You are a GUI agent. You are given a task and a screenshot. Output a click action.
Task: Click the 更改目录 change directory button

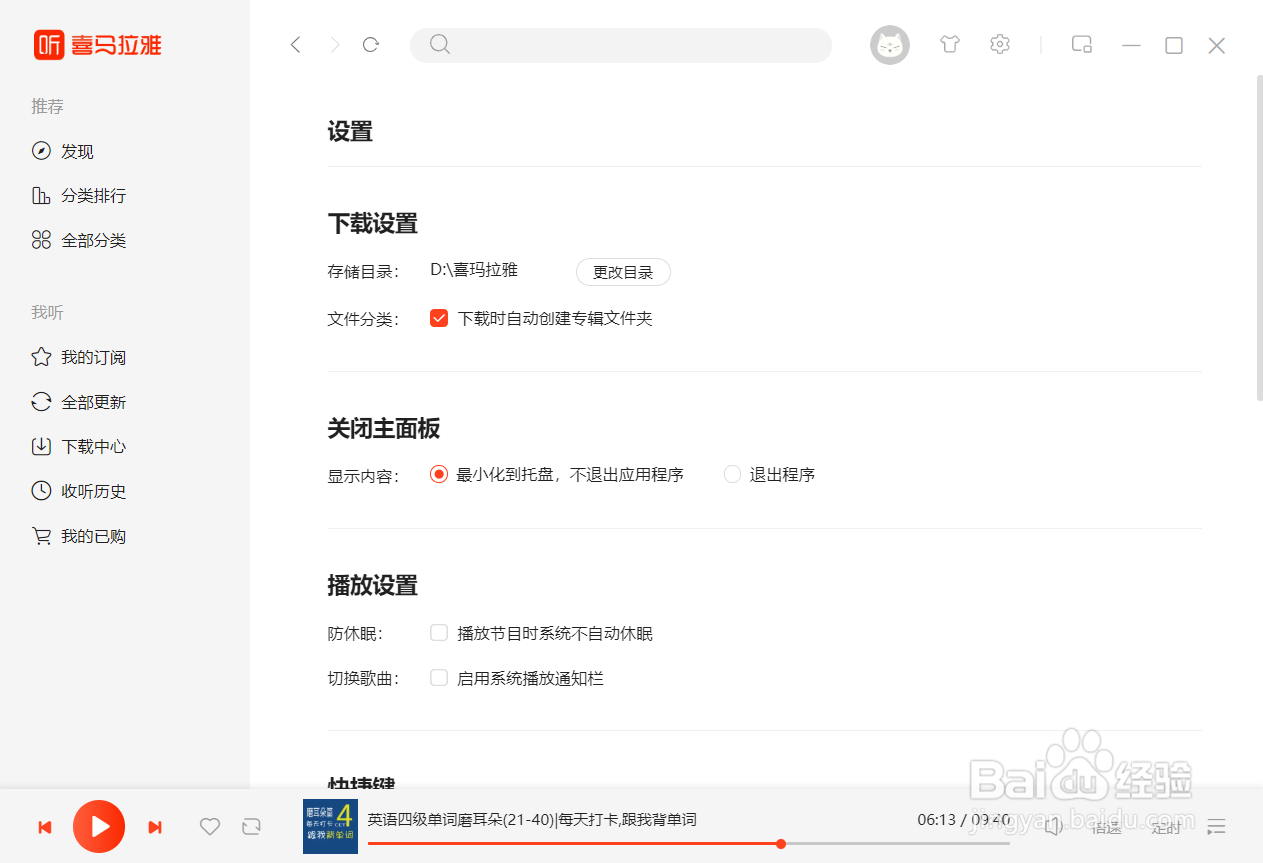point(623,271)
